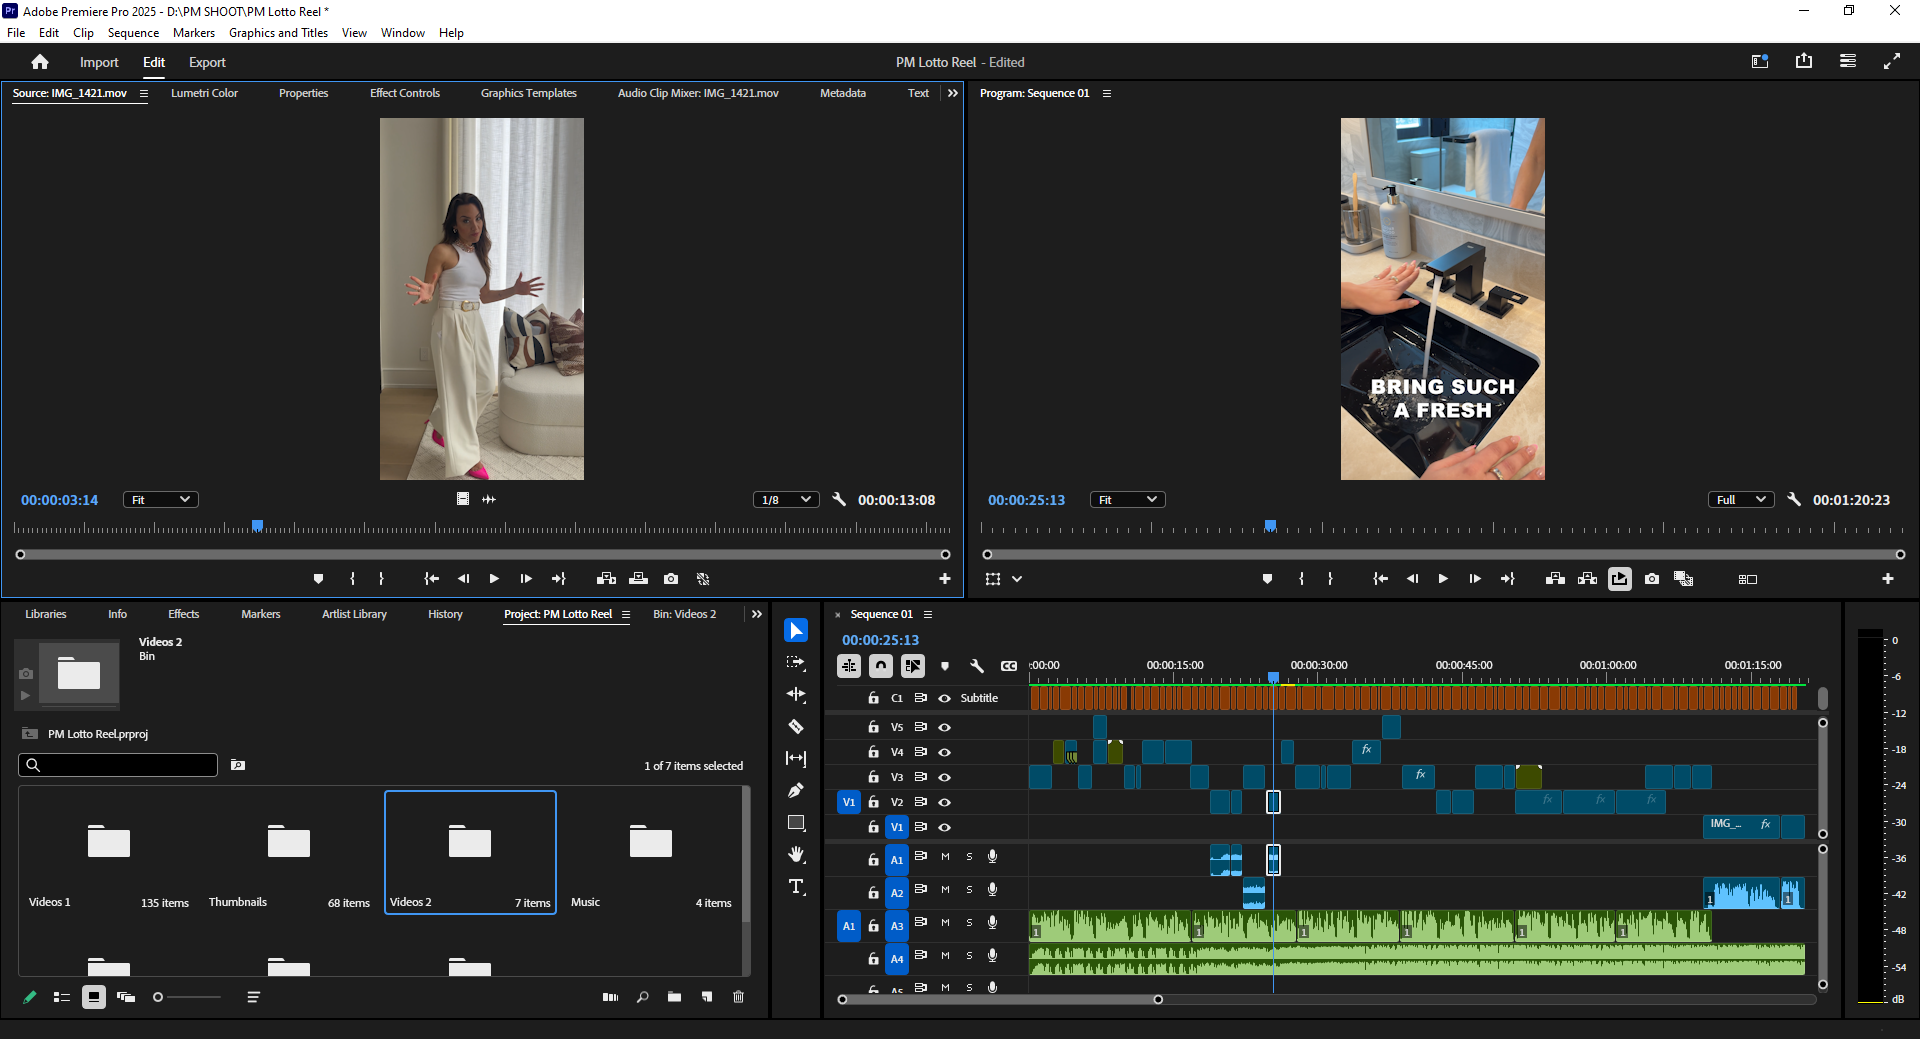Viewport: 1920px width, 1039px height.
Task: Select the Slip tool
Action: point(796,758)
